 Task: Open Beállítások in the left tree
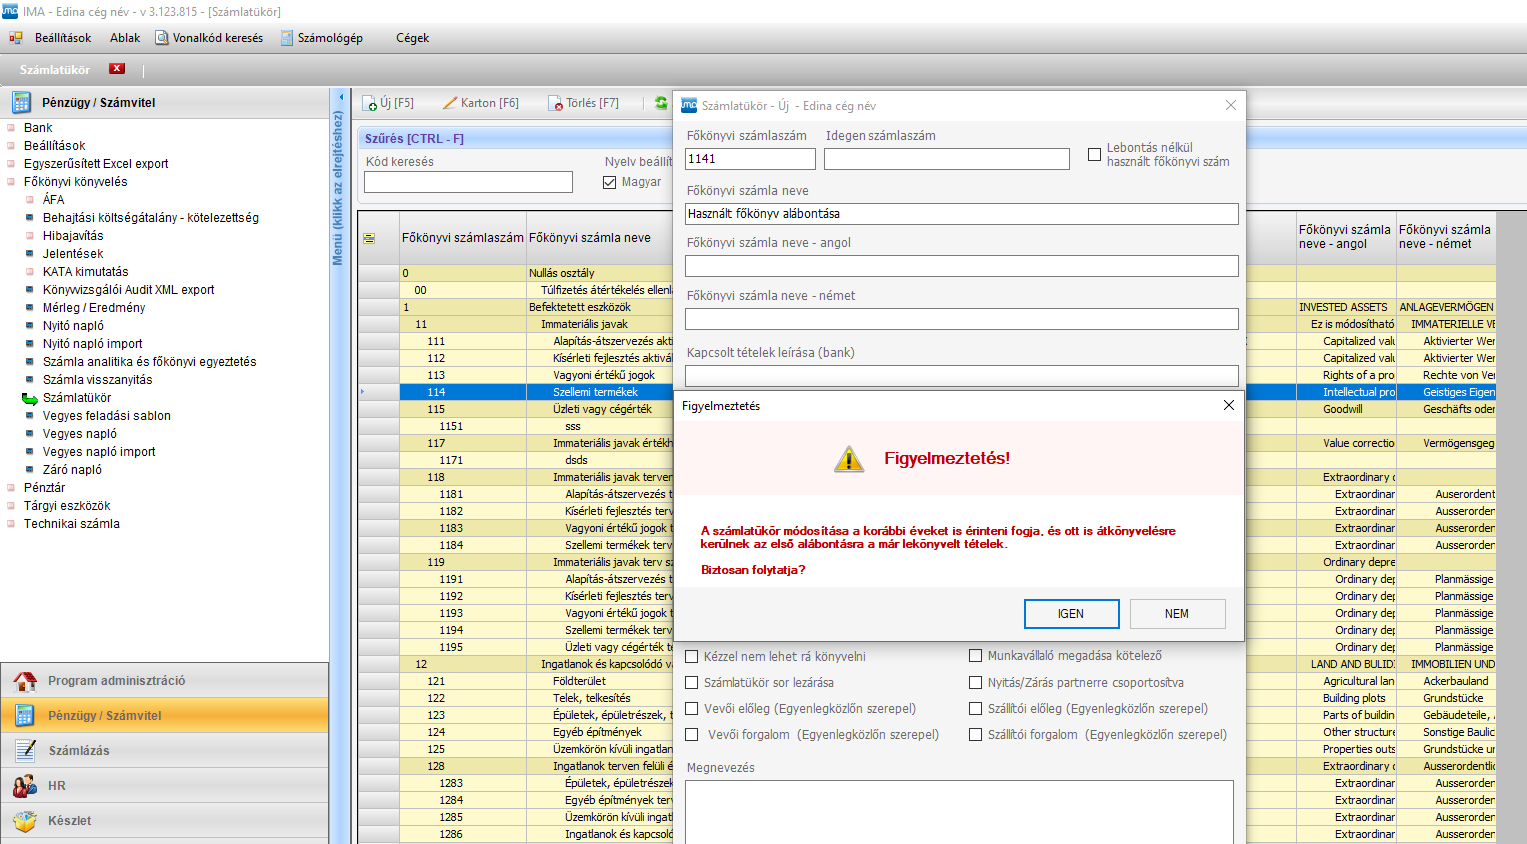[55, 146]
